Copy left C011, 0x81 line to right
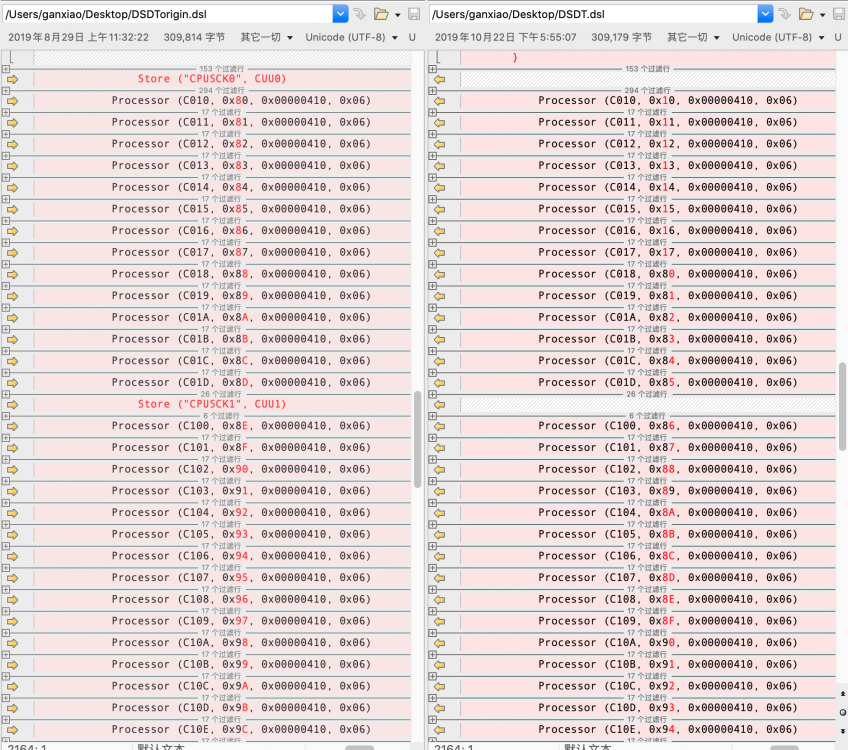 (x=12, y=123)
